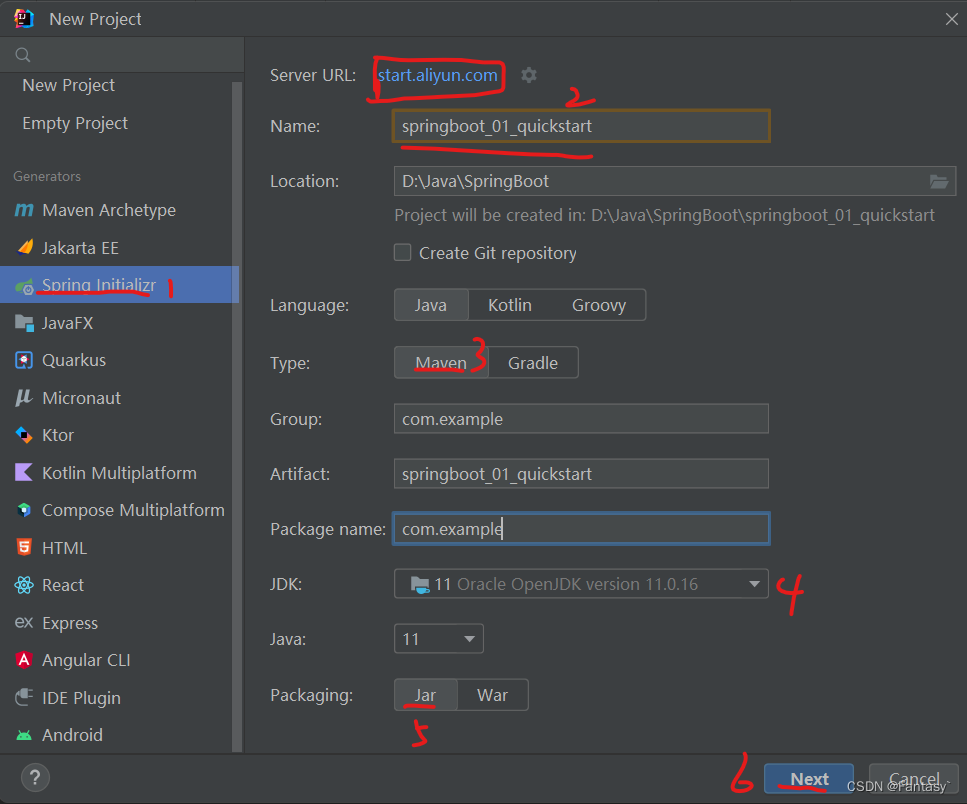The image size is (967, 804).
Task: Click the sidebar search field
Action: [x=122, y=55]
